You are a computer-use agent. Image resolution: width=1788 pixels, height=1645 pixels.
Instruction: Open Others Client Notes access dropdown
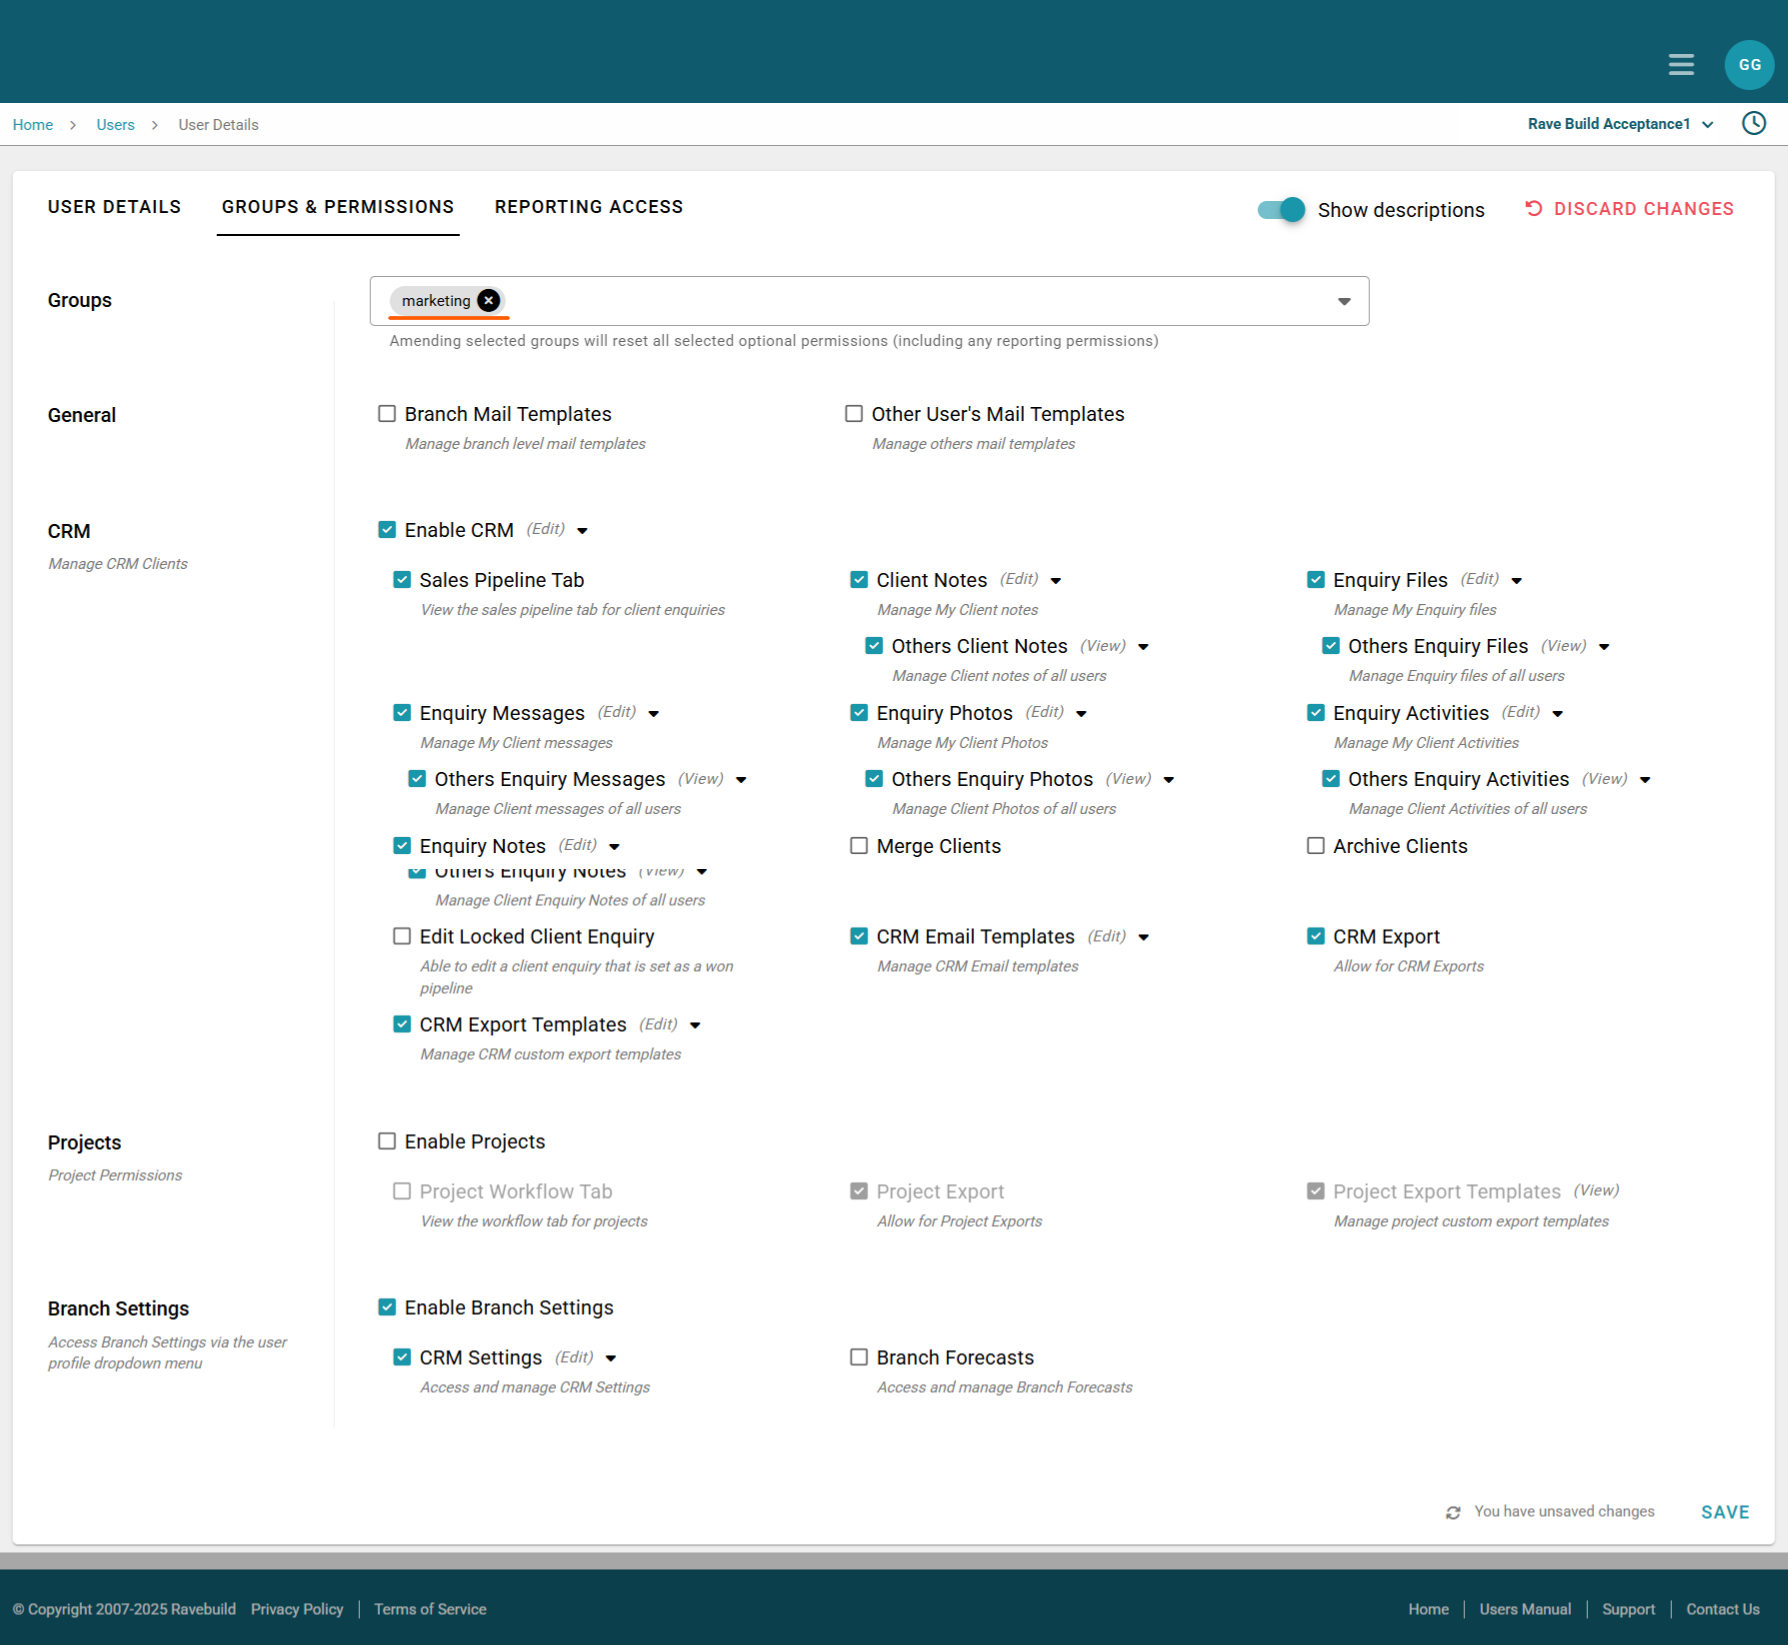click(1143, 647)
